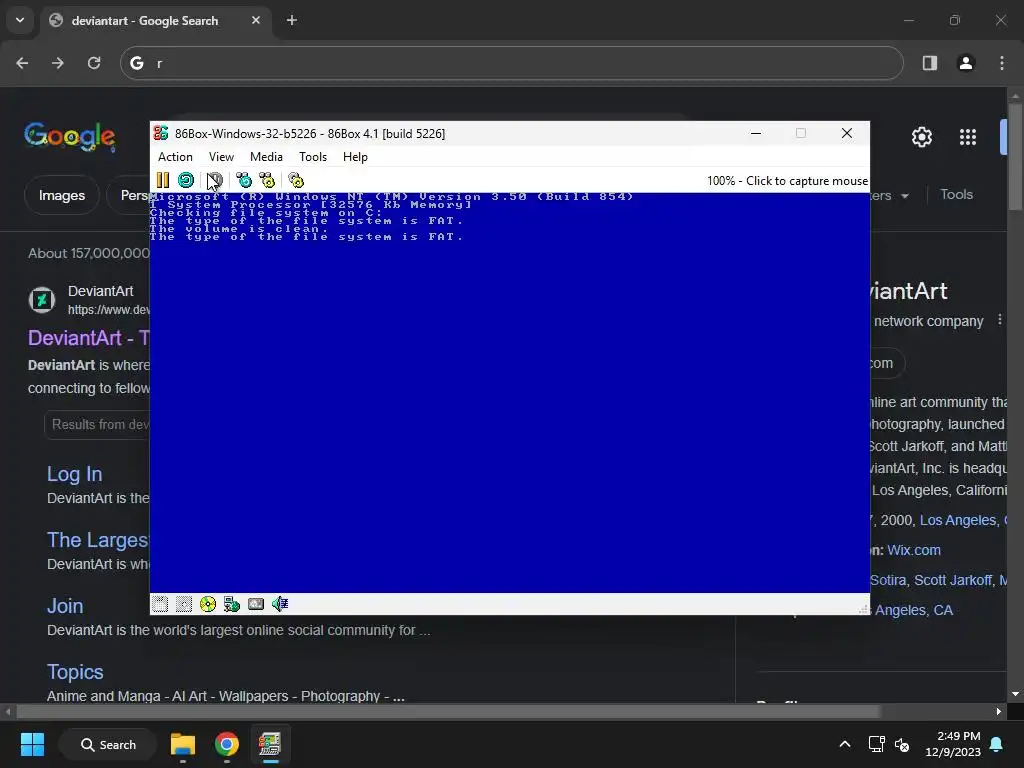The height and width of the screenshot is (768, 1024).
Task: Click the sound speaker status icon
Action: tap(280, 604)
